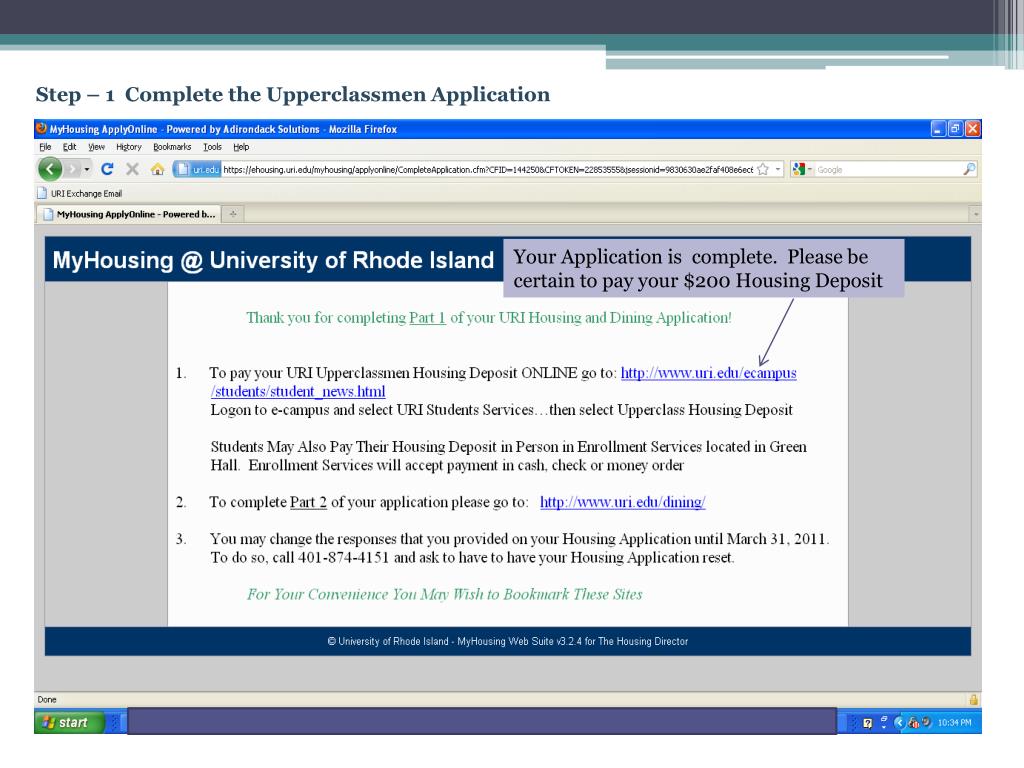The image size is (1024, 768).
Task: Click the /students/student_news.html link
Action: click(298, 391)
